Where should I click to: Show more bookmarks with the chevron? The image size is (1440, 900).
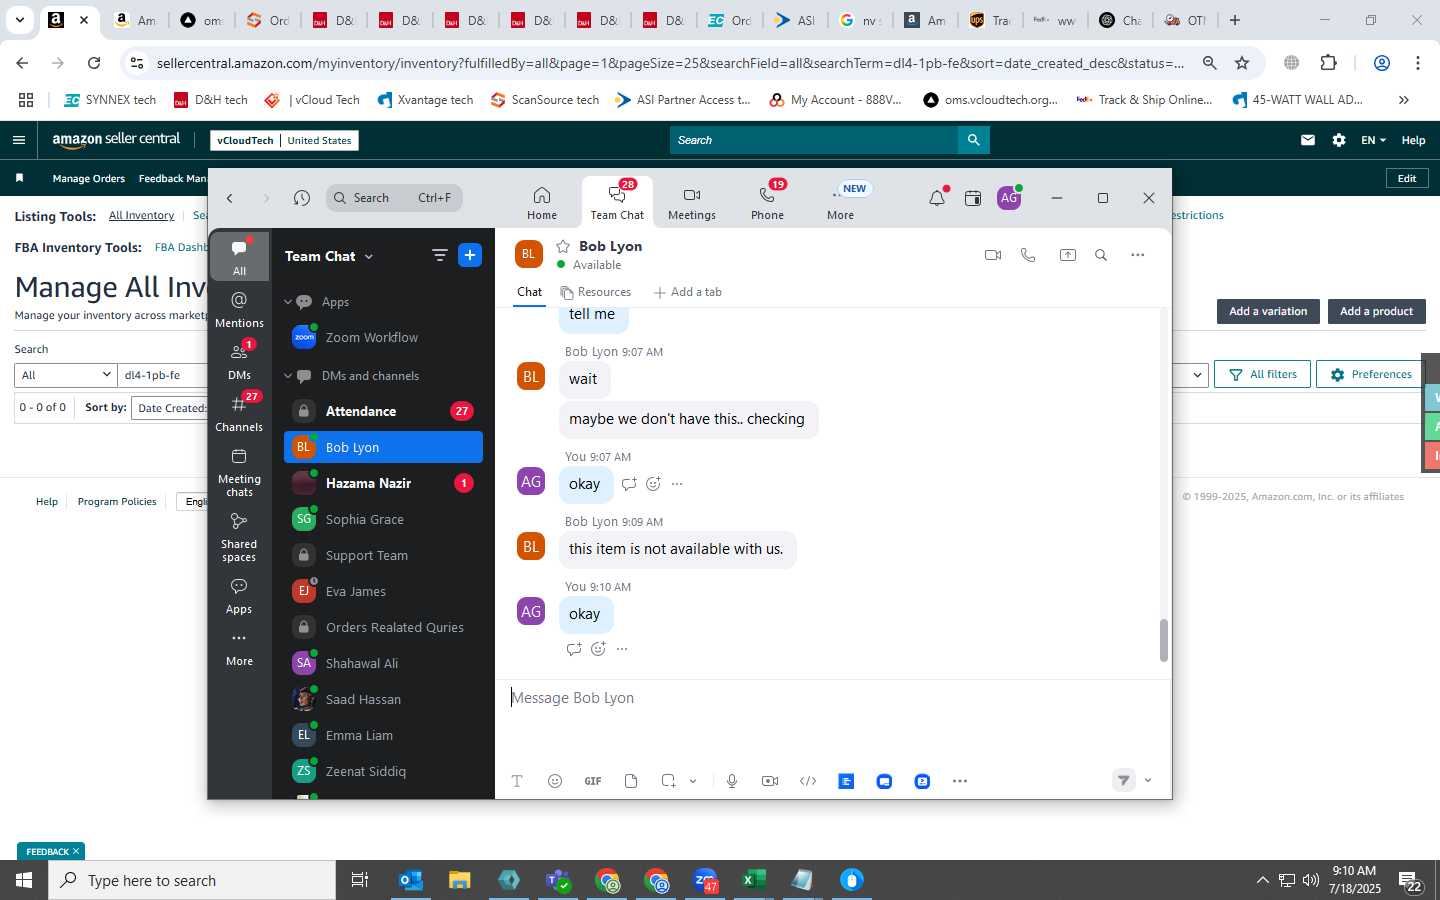(x=1404, y=100)
